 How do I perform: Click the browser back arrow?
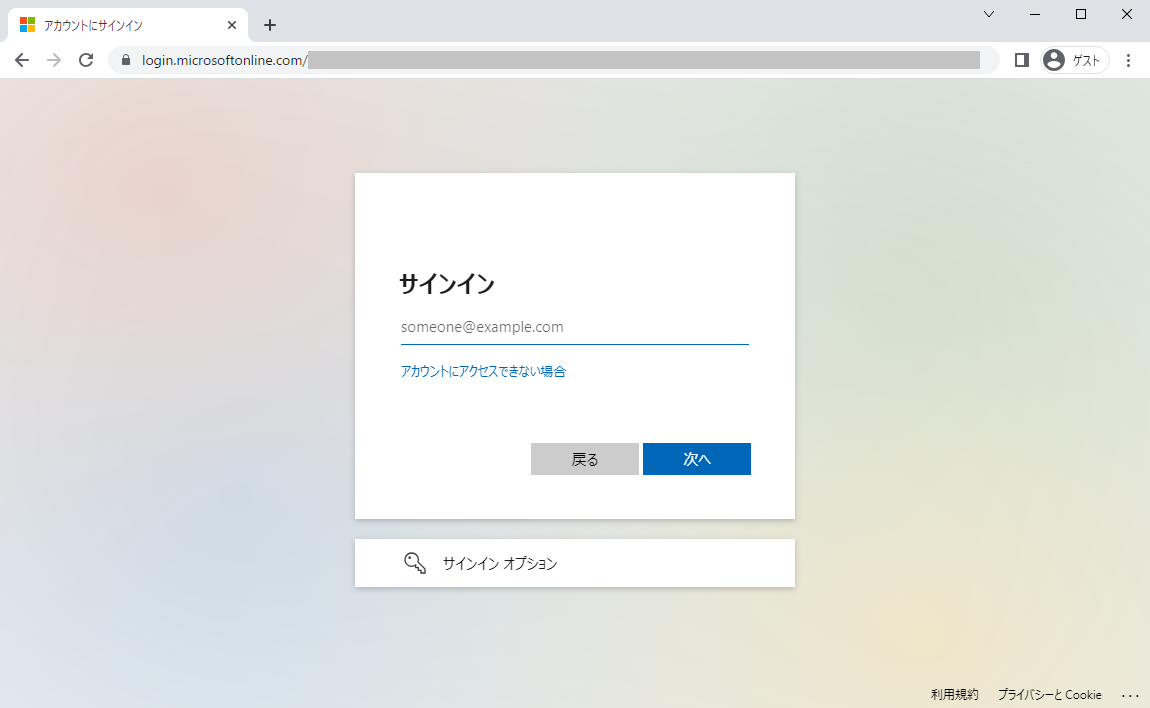22,60
